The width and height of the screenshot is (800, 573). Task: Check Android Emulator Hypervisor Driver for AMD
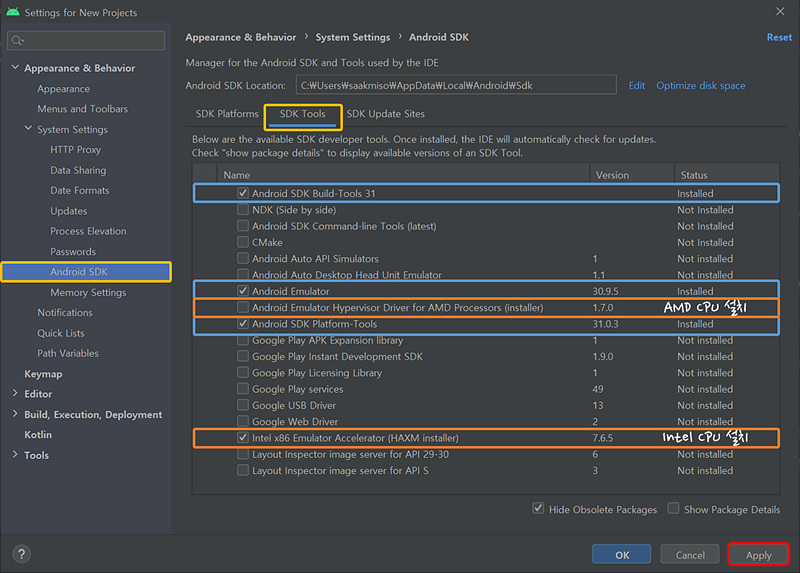tap(243, 308)
